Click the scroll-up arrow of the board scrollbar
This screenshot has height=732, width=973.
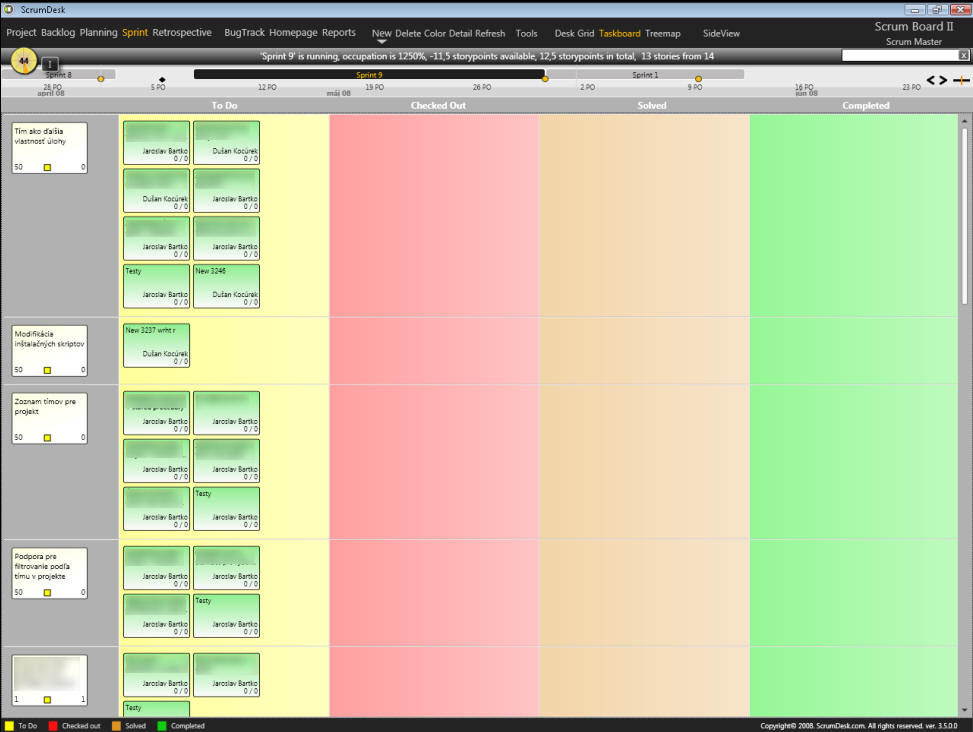point(964,120)
